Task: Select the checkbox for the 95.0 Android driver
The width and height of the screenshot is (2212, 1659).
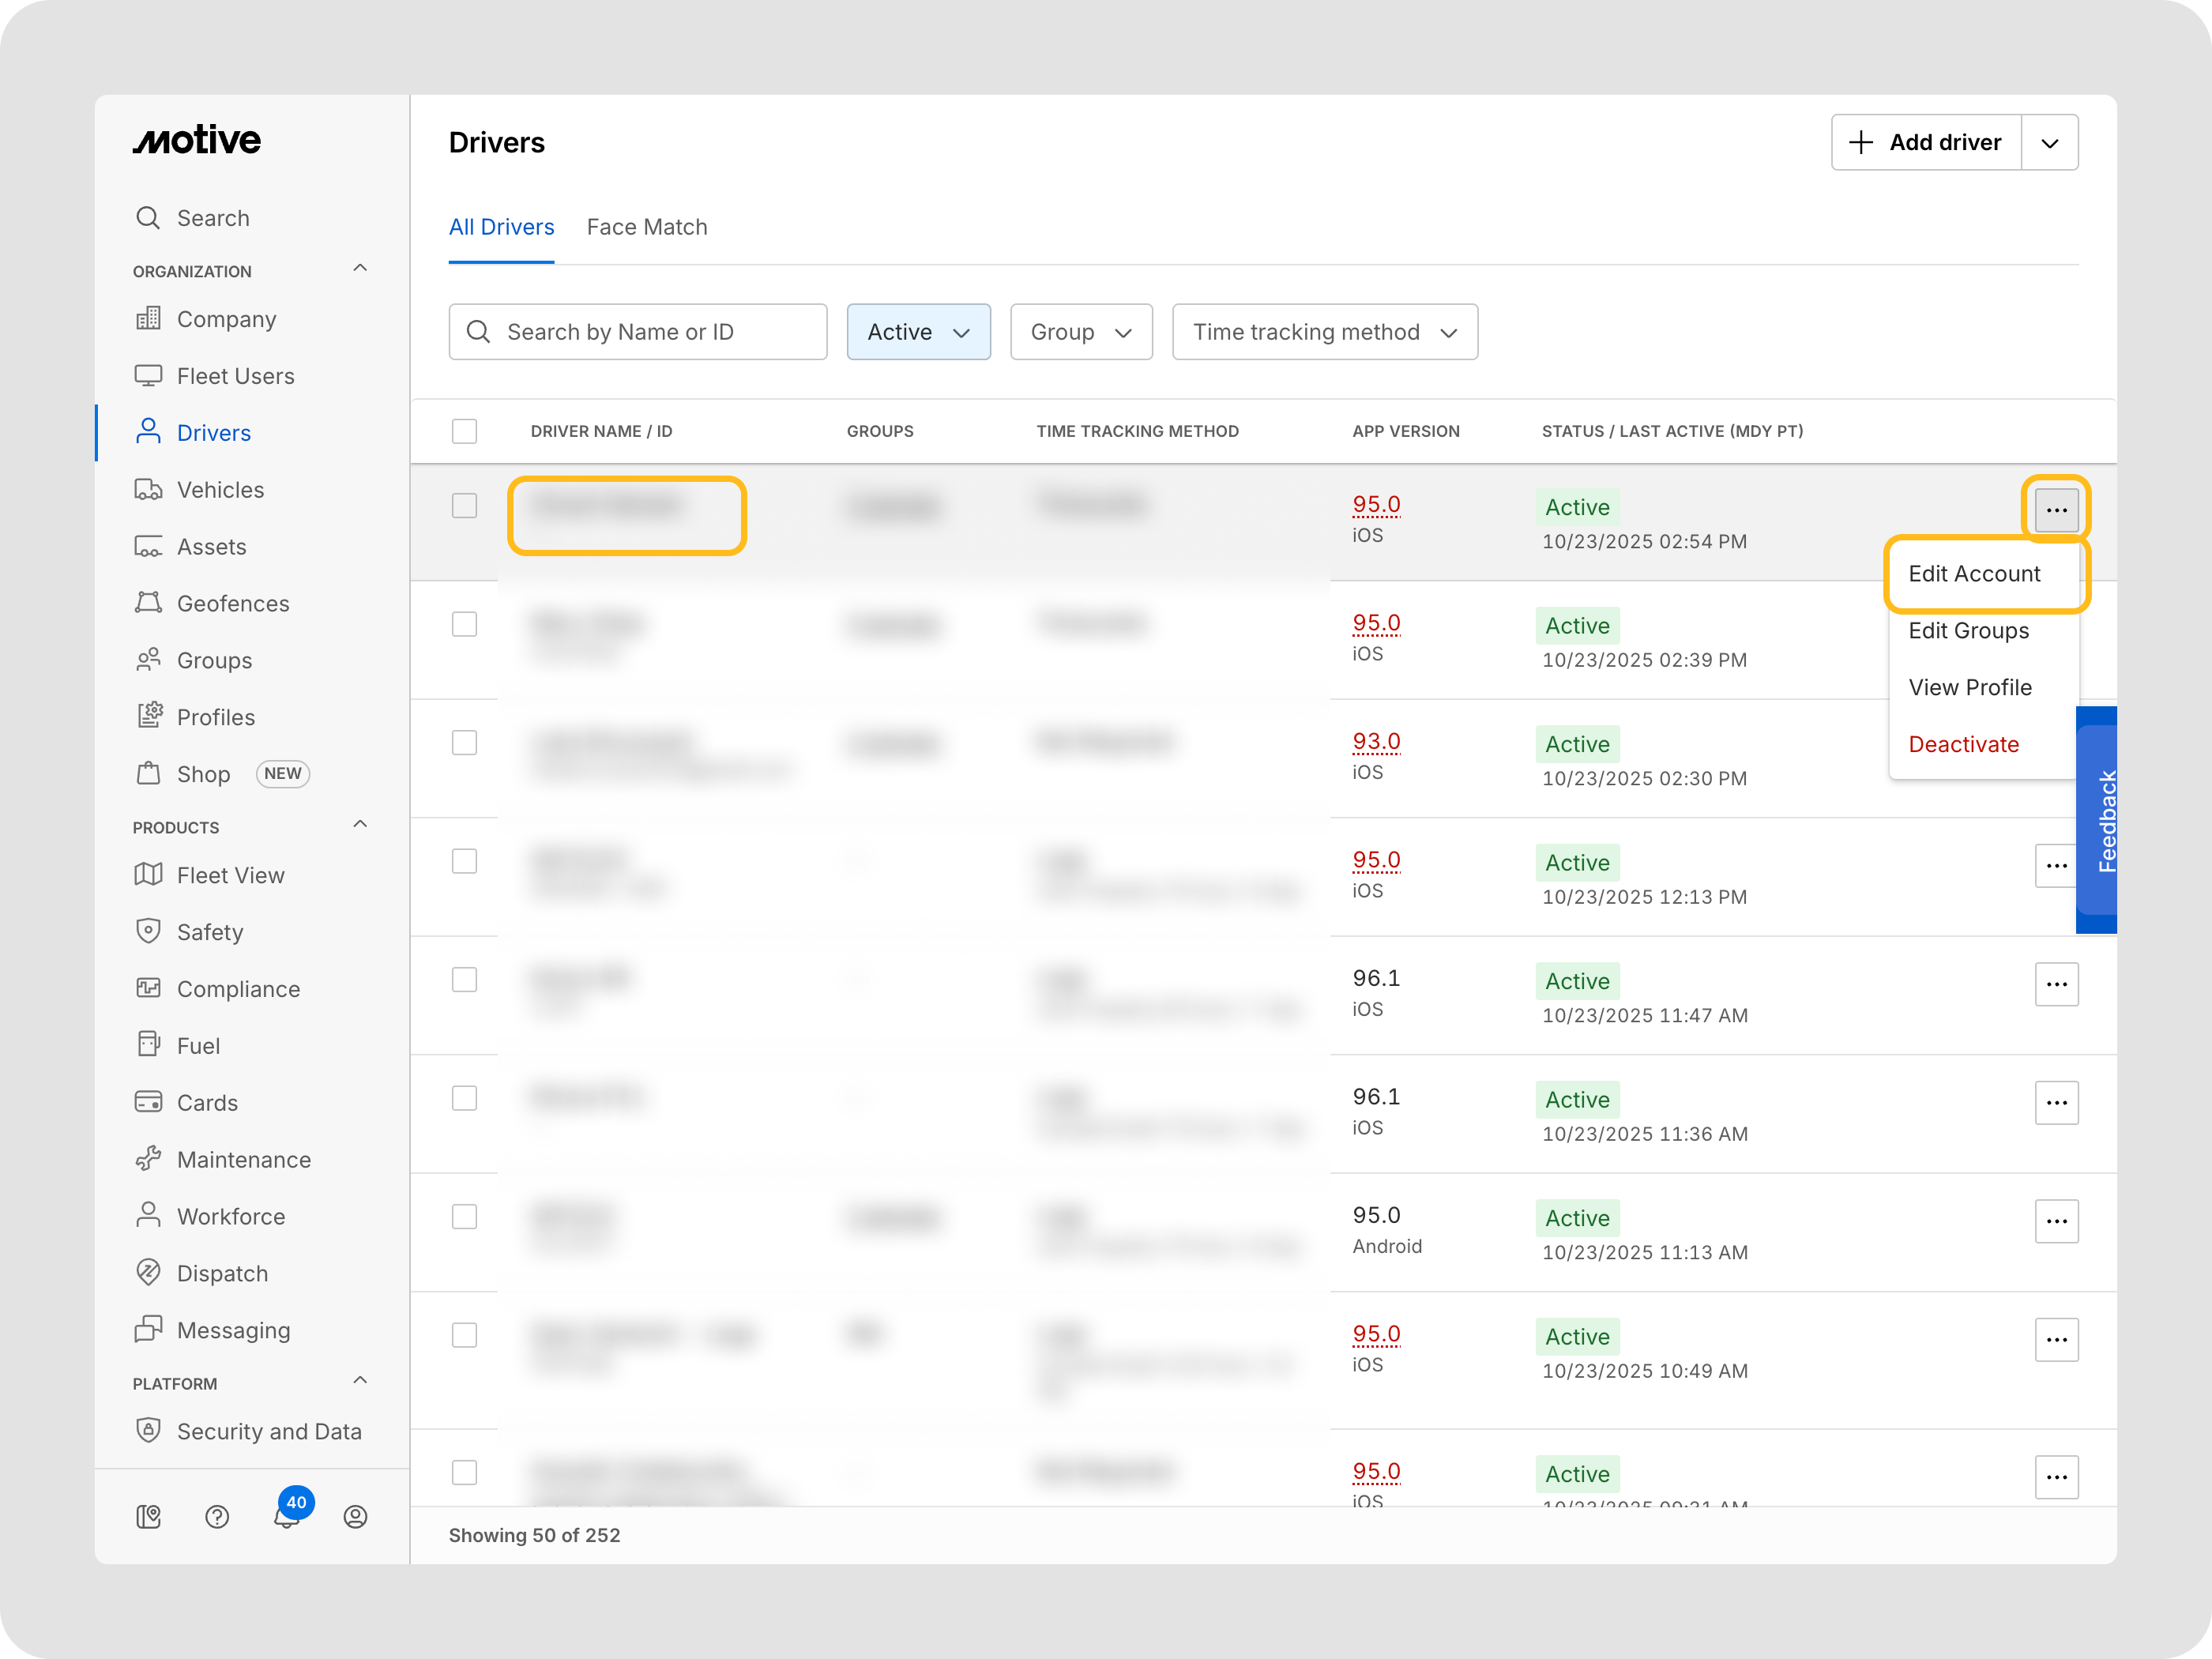Action: click(464, 1217)
